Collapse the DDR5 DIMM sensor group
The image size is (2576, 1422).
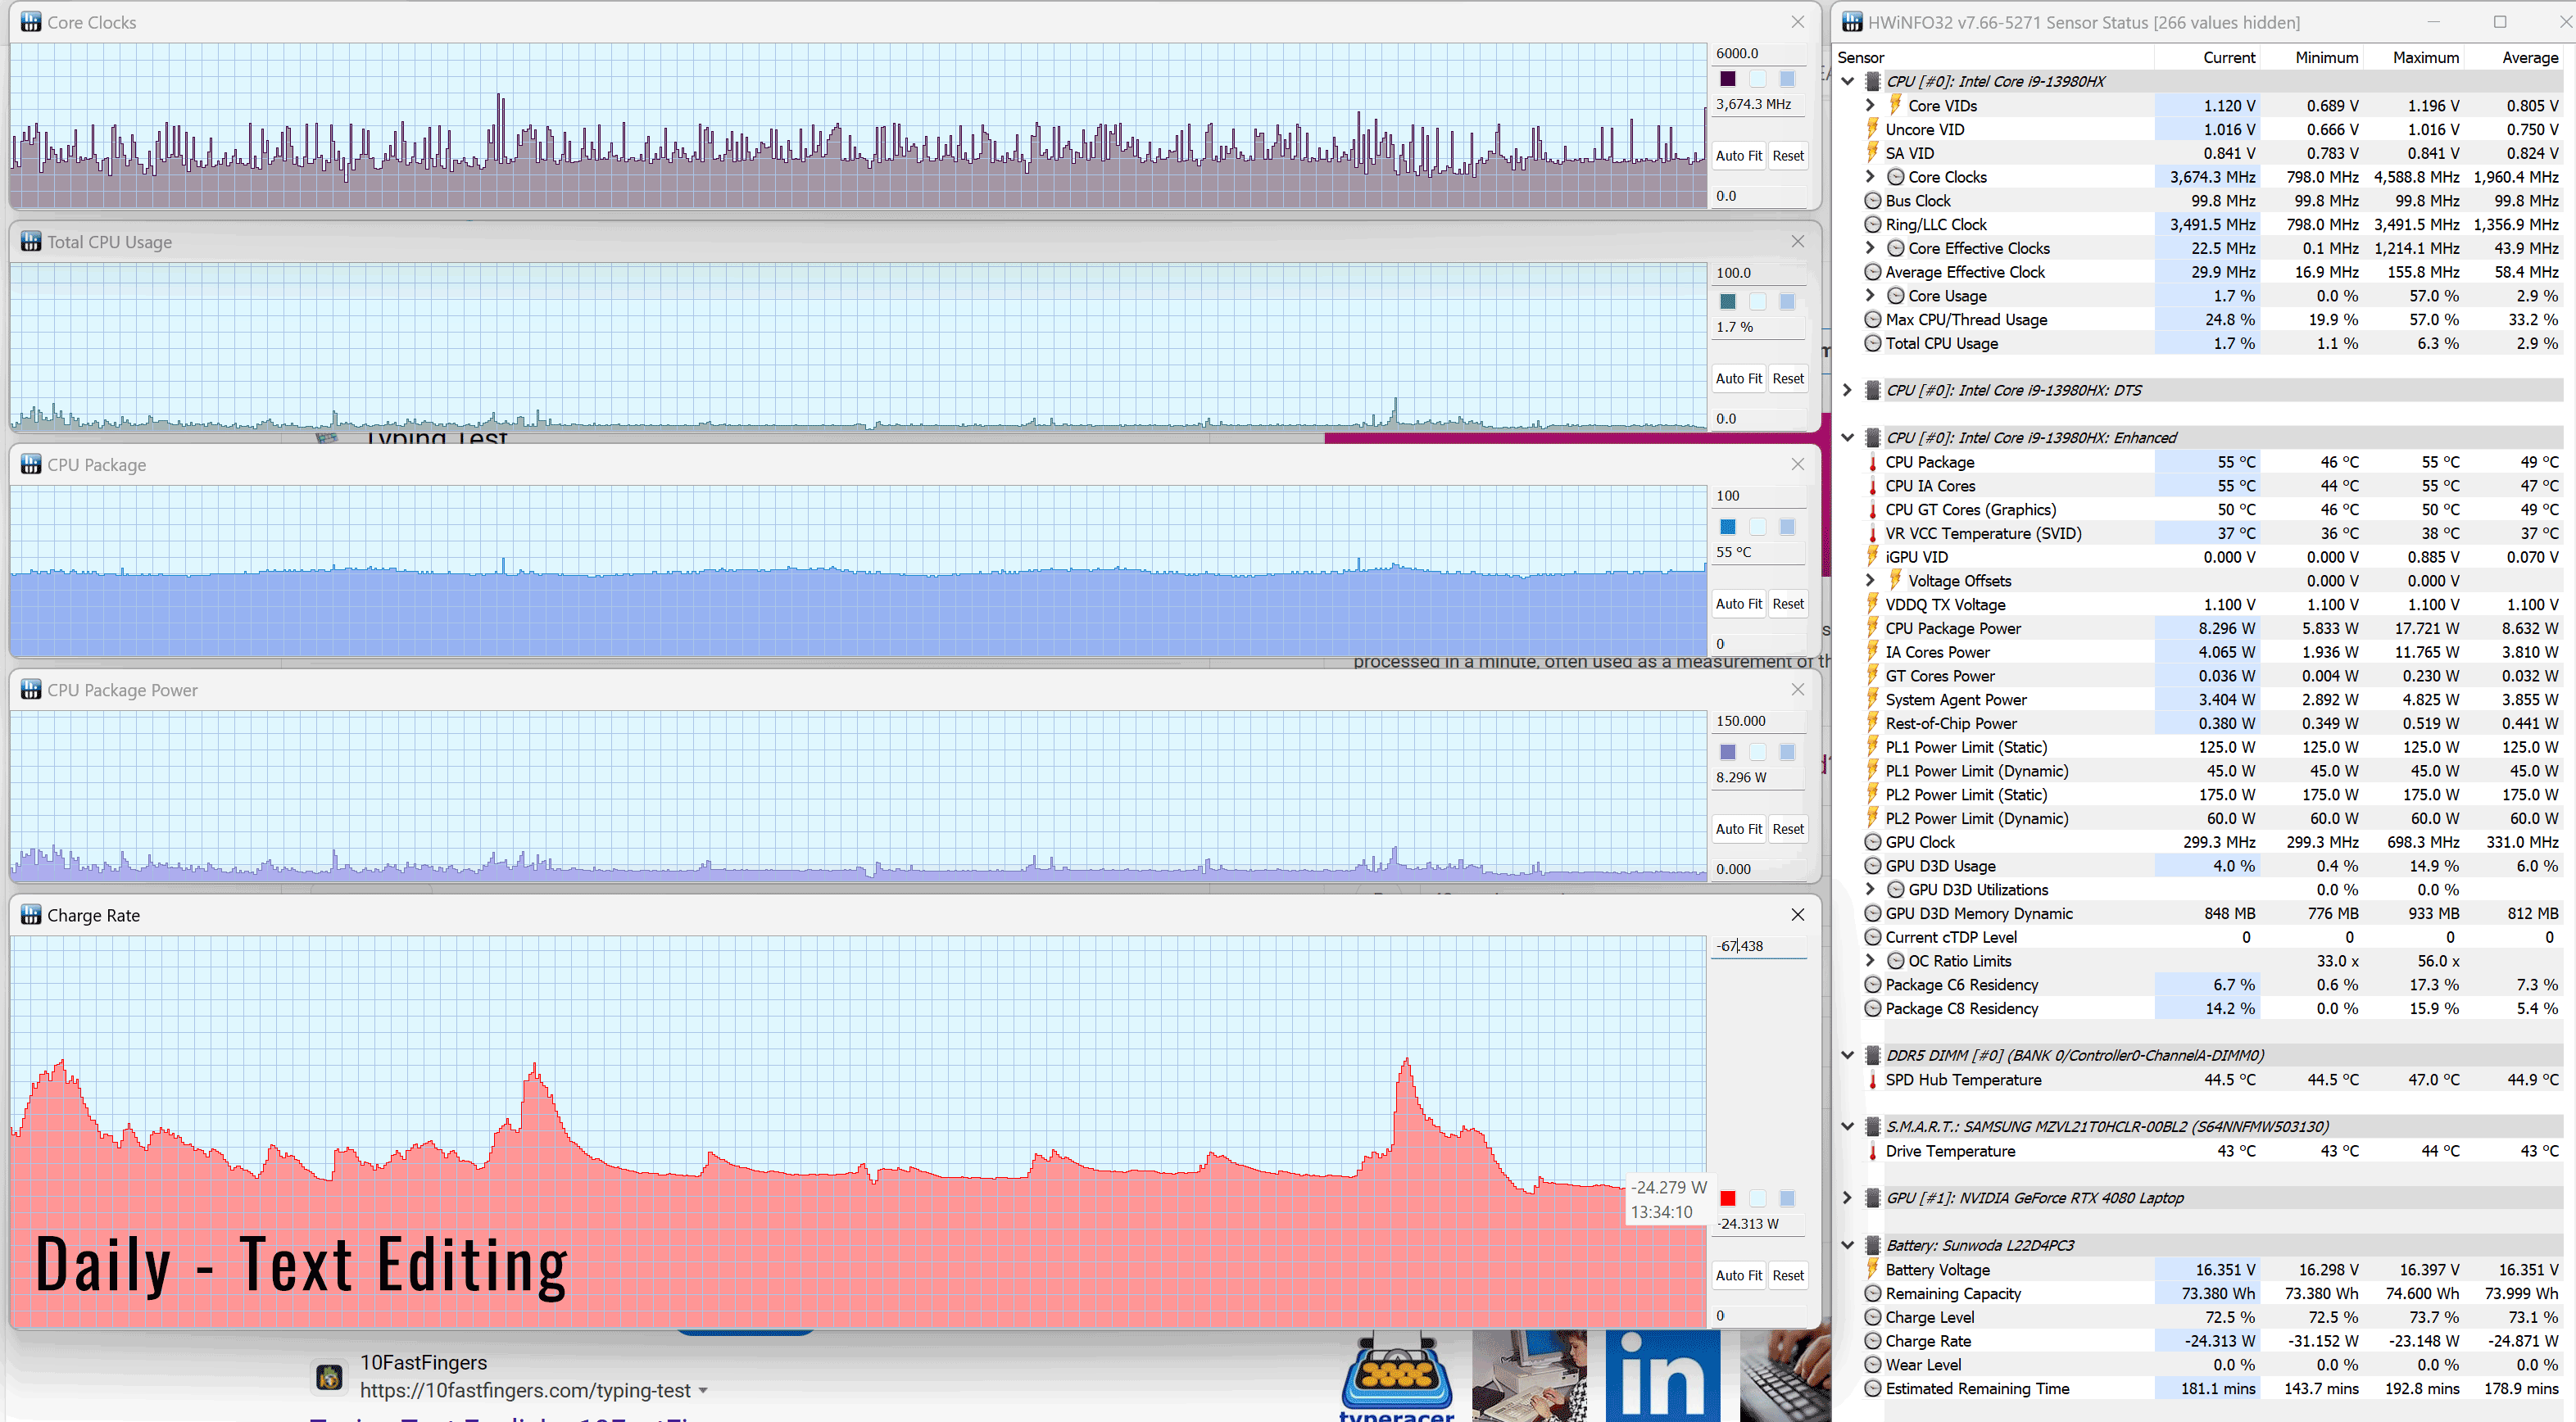pyautogui.click(x=1847, y=1055)
